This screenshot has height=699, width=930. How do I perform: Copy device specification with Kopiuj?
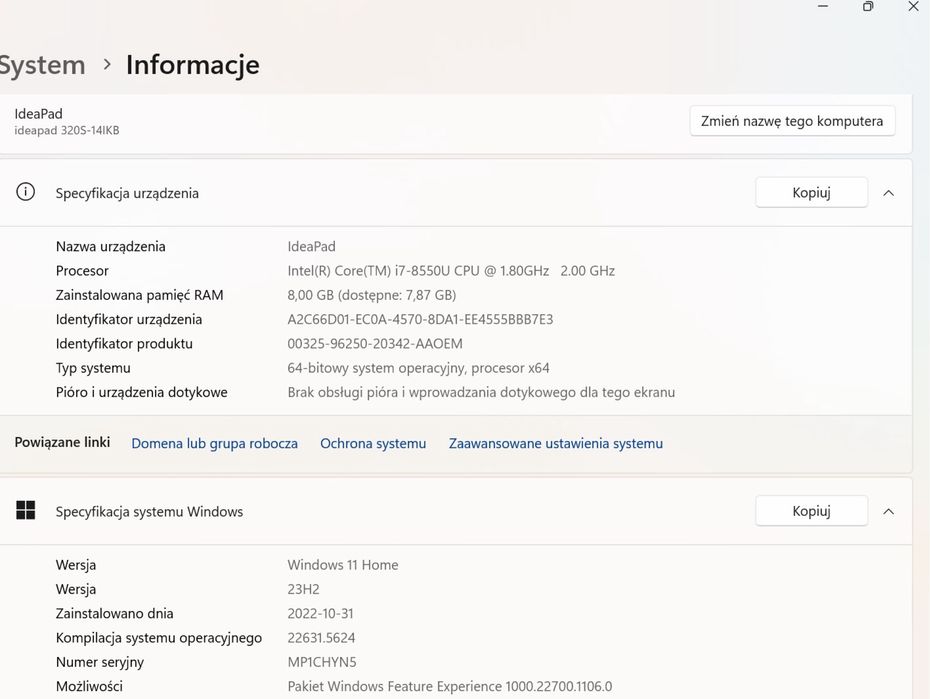(x=811, y=193)
